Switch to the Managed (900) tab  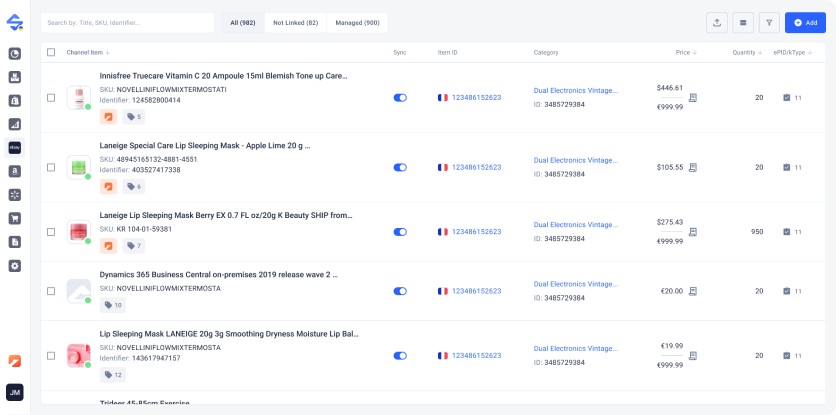click(356, 22)
